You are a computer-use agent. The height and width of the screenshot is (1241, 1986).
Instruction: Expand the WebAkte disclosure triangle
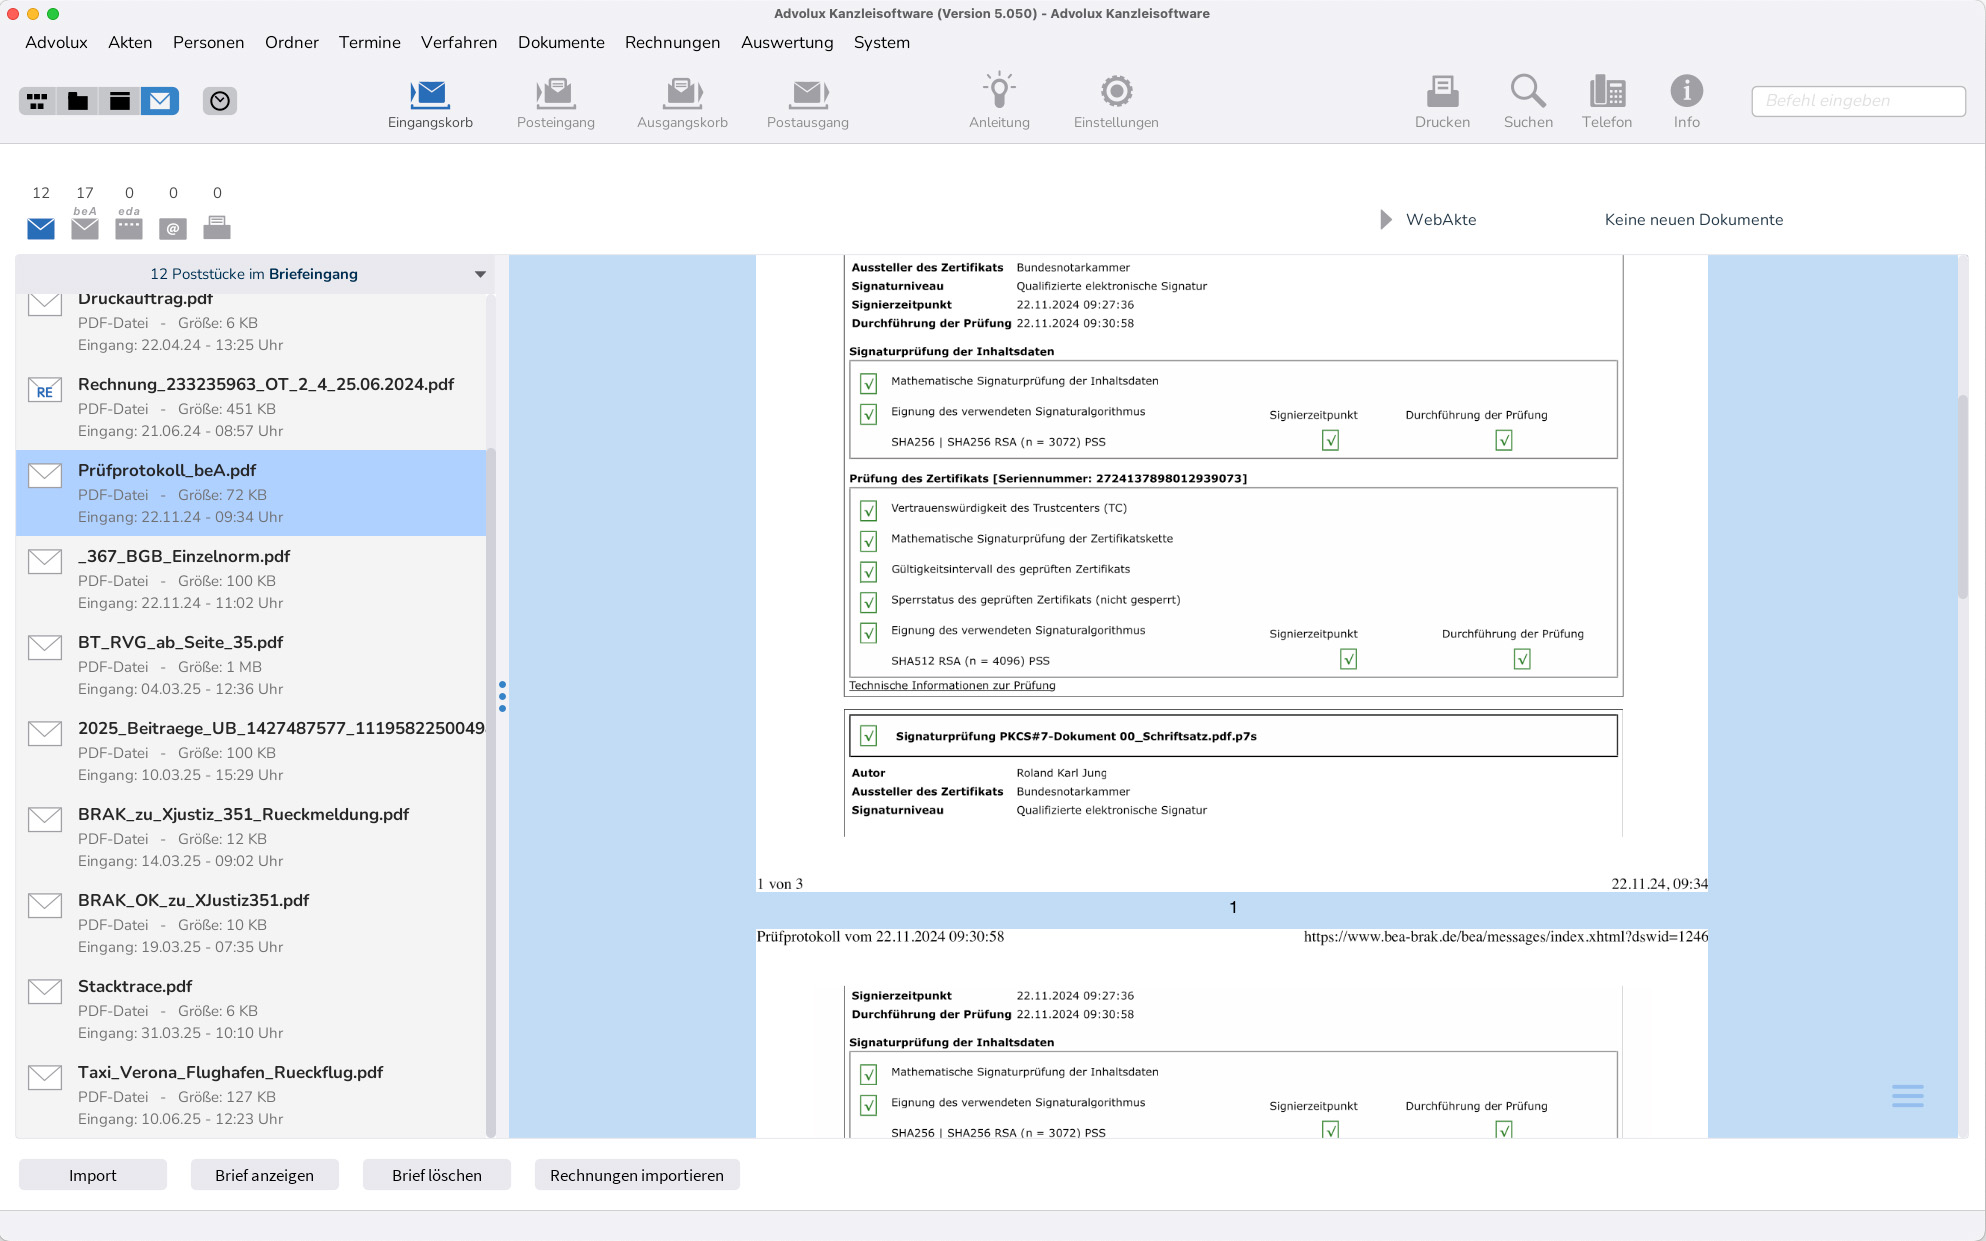point(1386,219)
